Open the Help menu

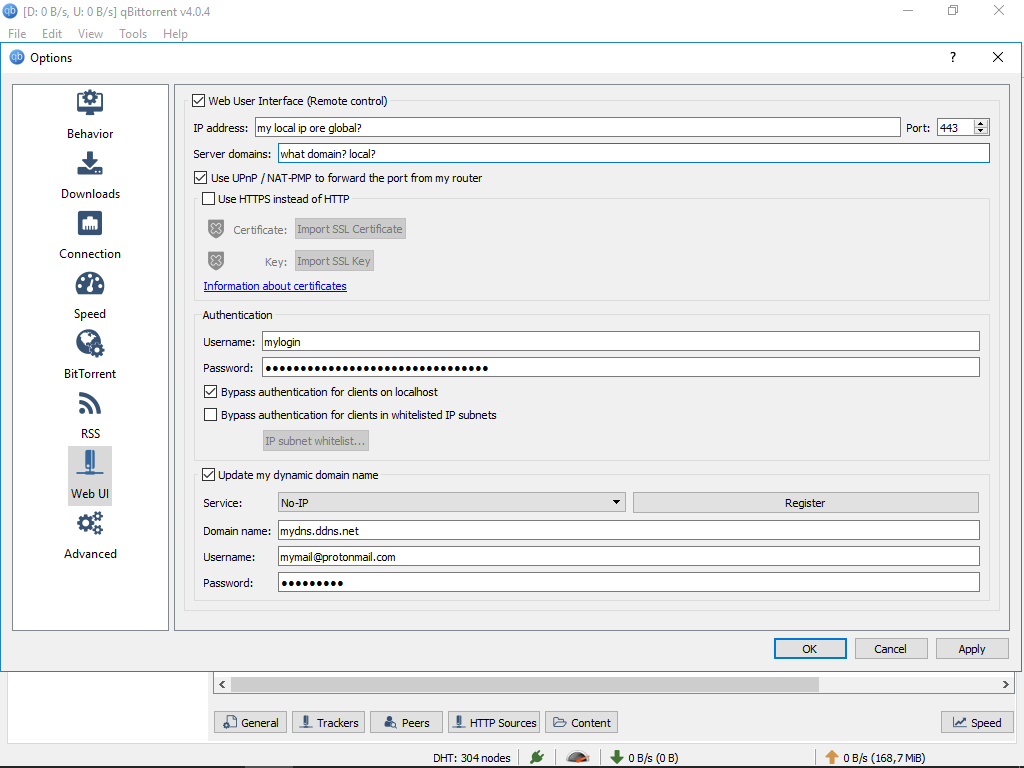coord(175,33)
